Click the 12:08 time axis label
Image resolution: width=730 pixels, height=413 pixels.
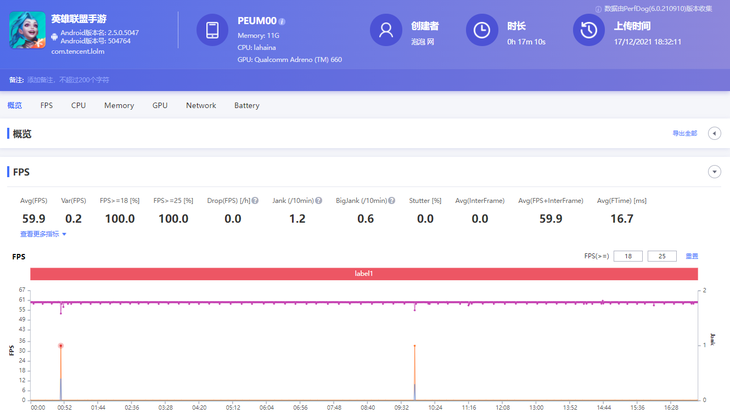pos(503,407)
